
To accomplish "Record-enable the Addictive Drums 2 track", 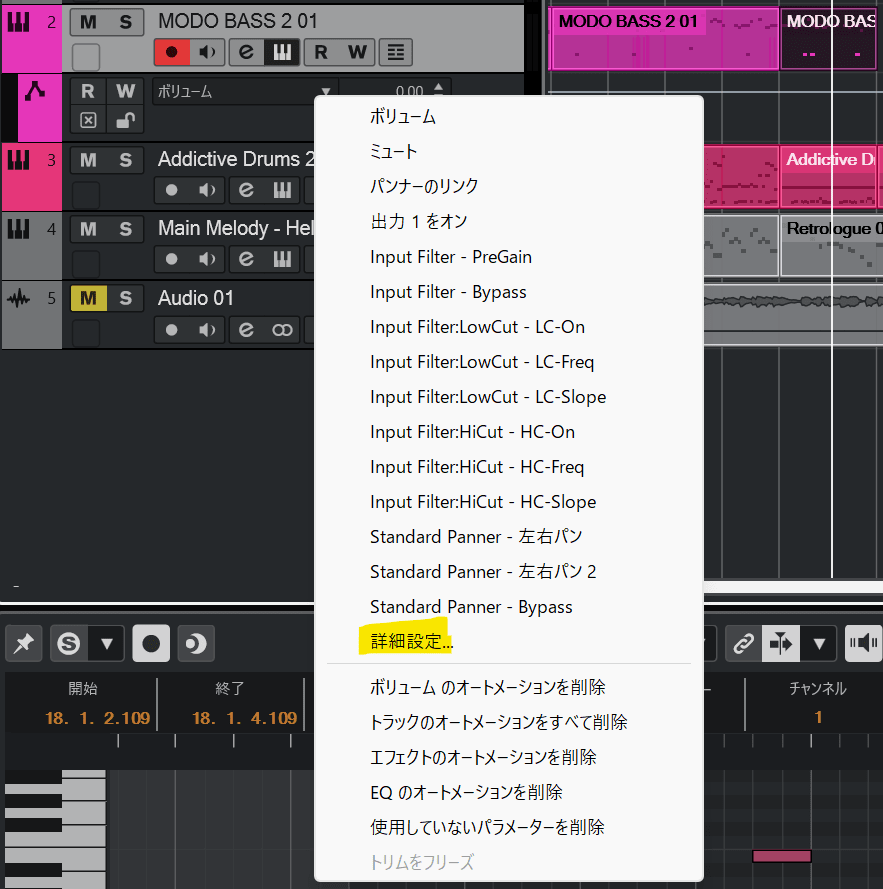I will [171, 190].
